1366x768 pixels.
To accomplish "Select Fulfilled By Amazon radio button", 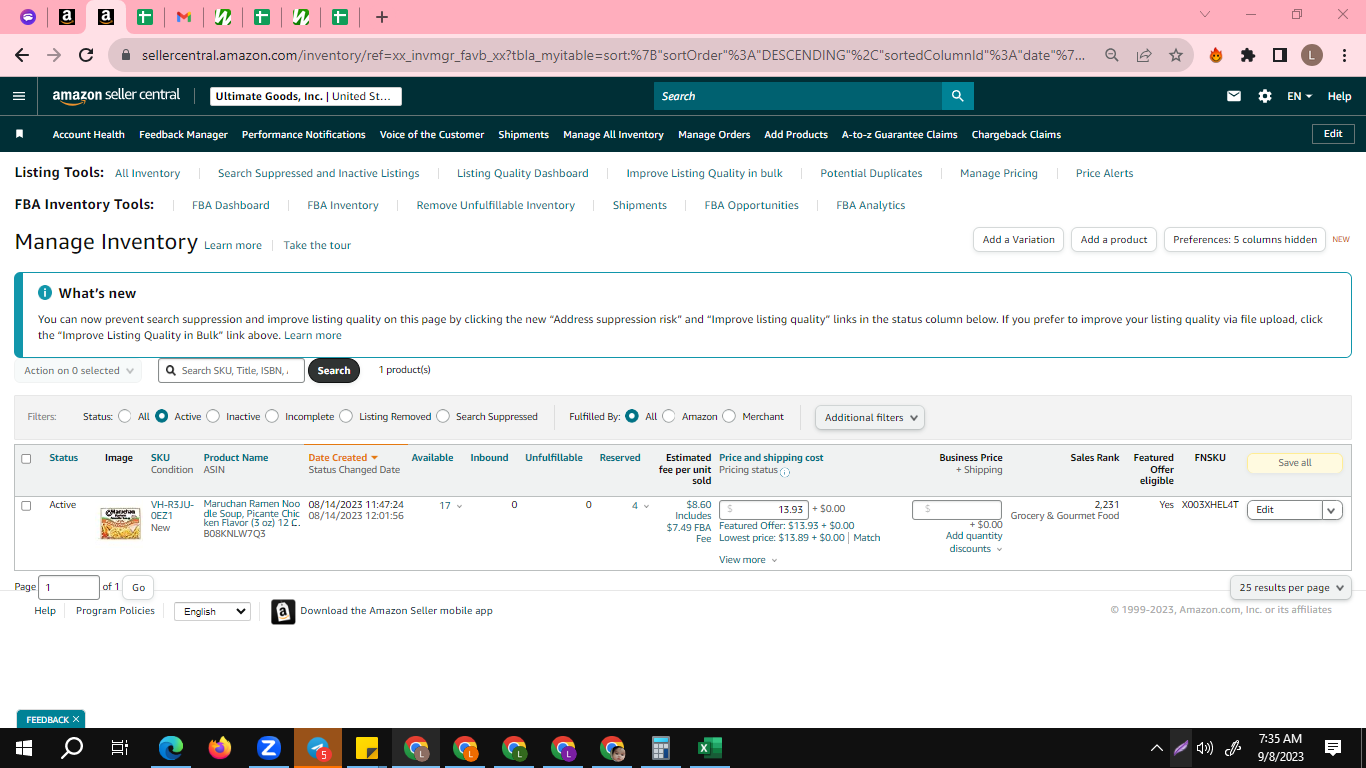I will [x=669, y=416].
